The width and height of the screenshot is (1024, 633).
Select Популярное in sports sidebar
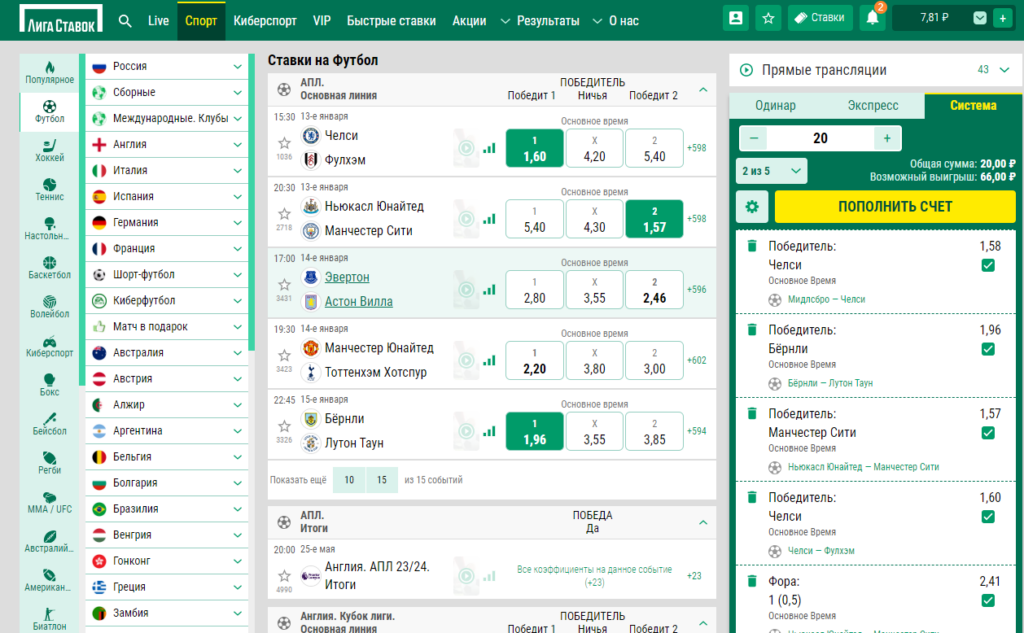pyautogui.click(x=50, y=73)
